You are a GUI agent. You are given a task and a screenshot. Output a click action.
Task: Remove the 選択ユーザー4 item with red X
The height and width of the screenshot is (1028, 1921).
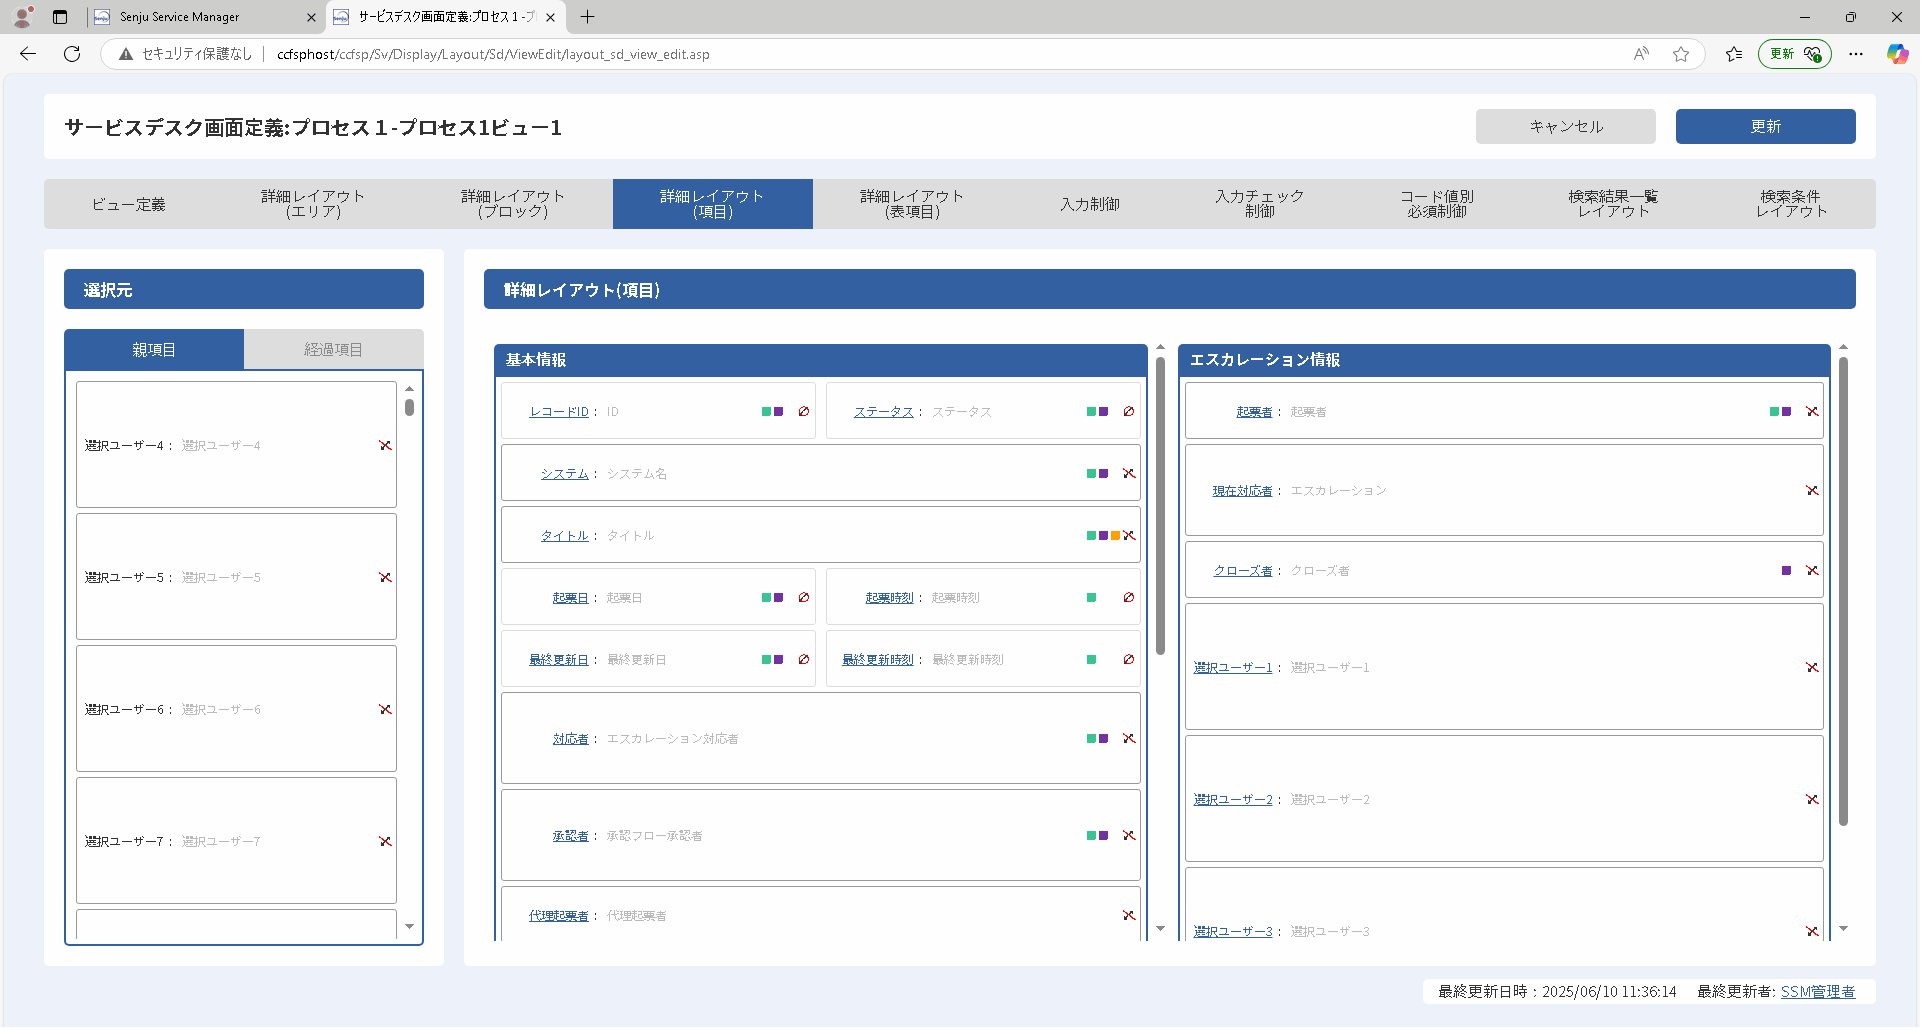point(385,446)
